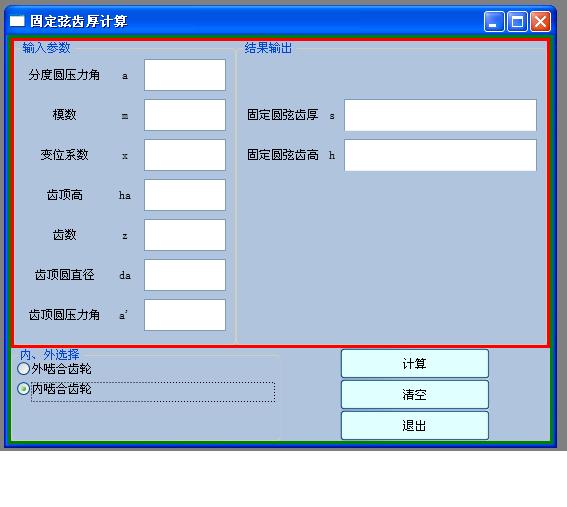Select the 内啮合齿轮 radio button

[24, 389]
